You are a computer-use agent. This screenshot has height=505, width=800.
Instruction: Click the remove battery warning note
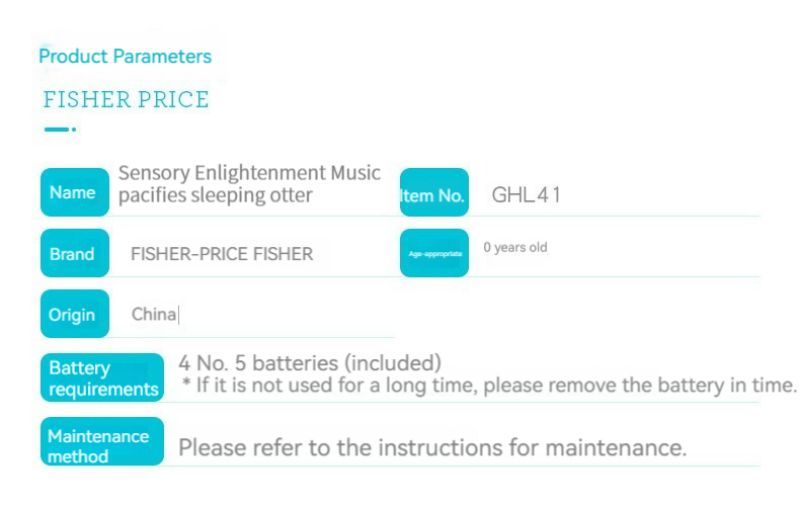pos(489,385)
